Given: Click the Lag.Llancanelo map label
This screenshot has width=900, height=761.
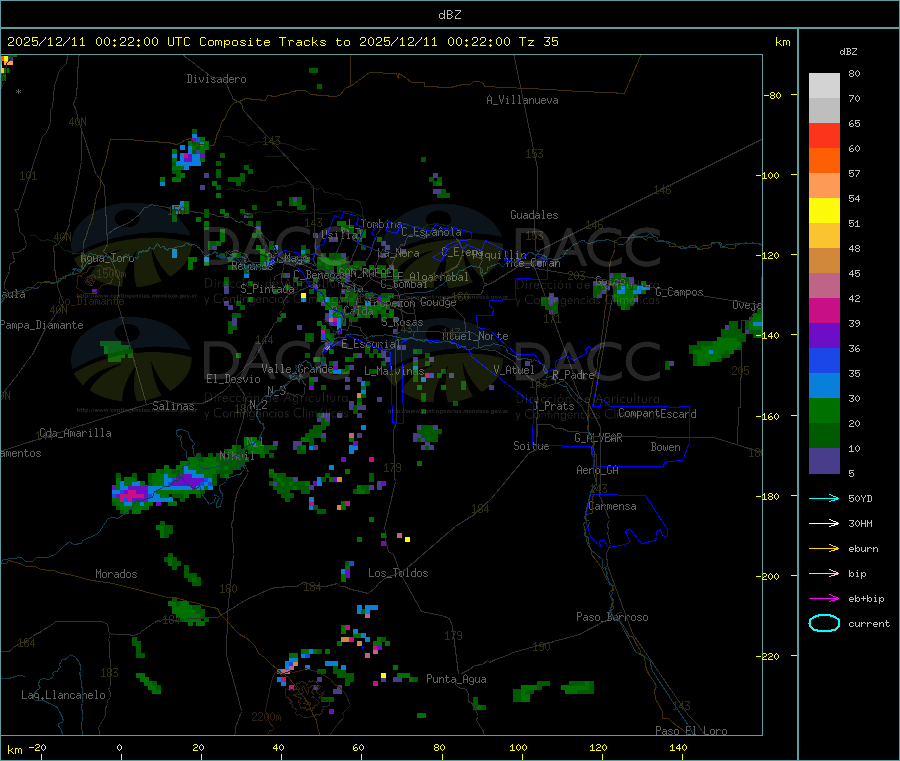Looking at the screenshot, I should tap(64, 696).
